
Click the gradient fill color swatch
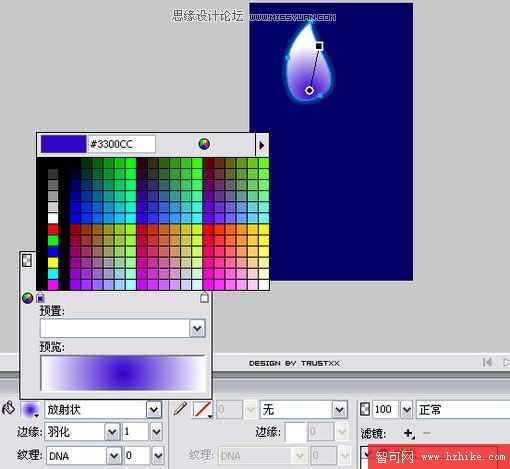(30, 410)
